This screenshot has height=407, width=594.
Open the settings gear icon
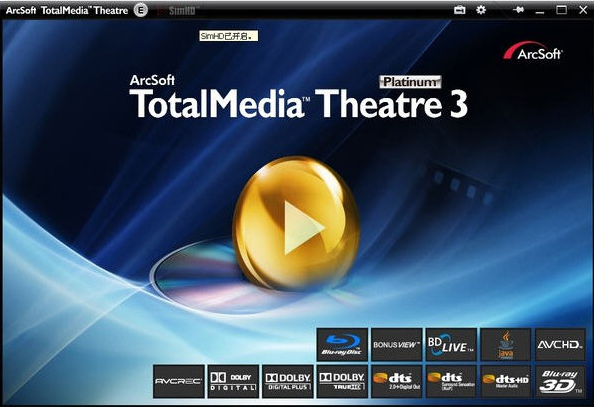pyautogui.click(x=481, y=10)
